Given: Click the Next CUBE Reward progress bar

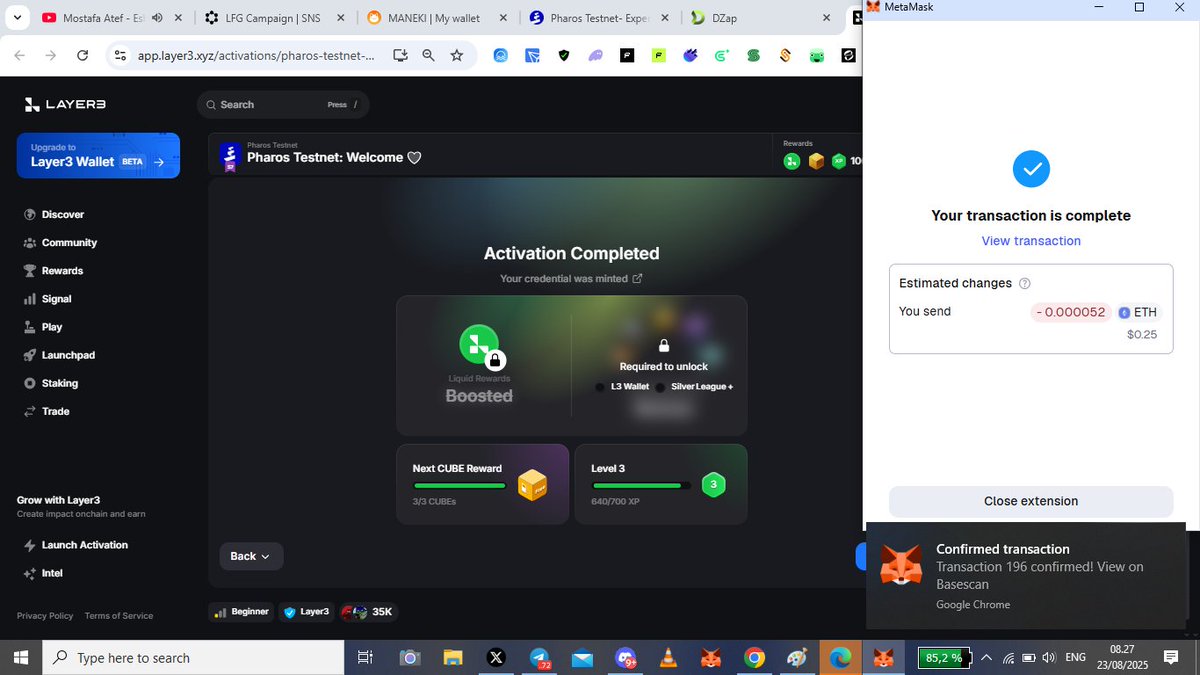Looking at the screenshot, I should (459, 486).
